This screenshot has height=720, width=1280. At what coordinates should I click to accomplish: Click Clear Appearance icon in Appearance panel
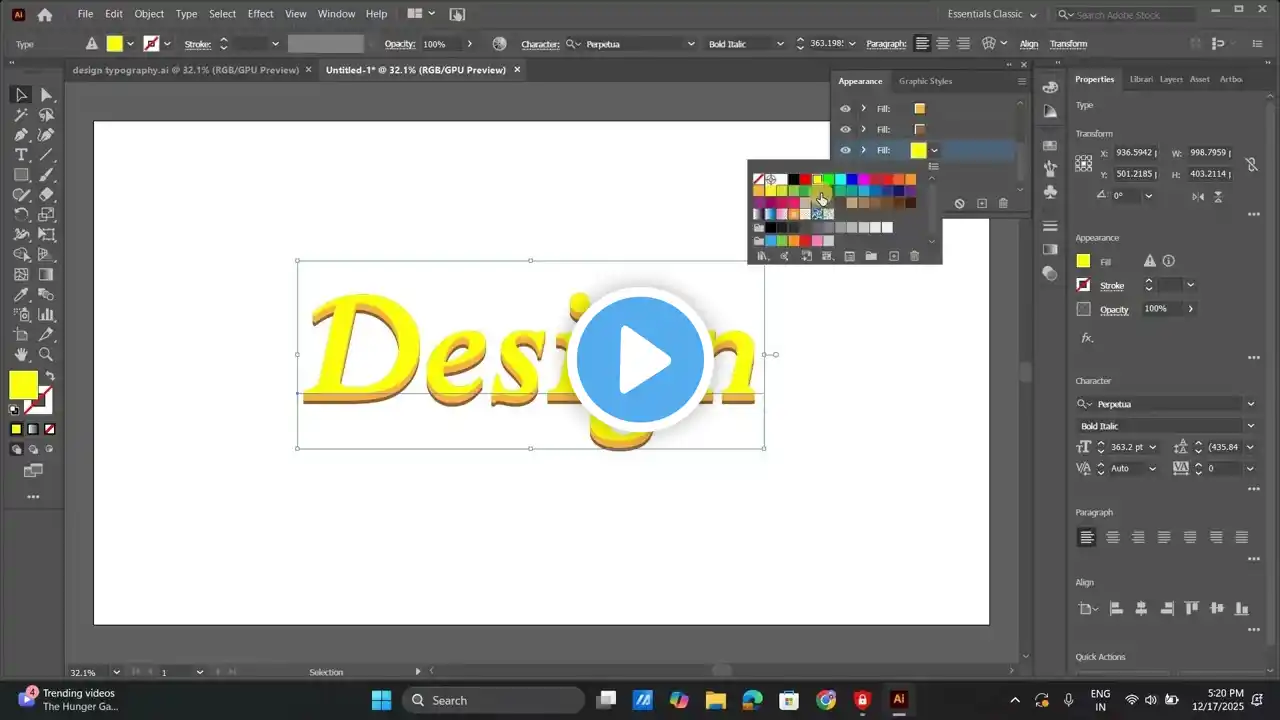tap(959, 204)
